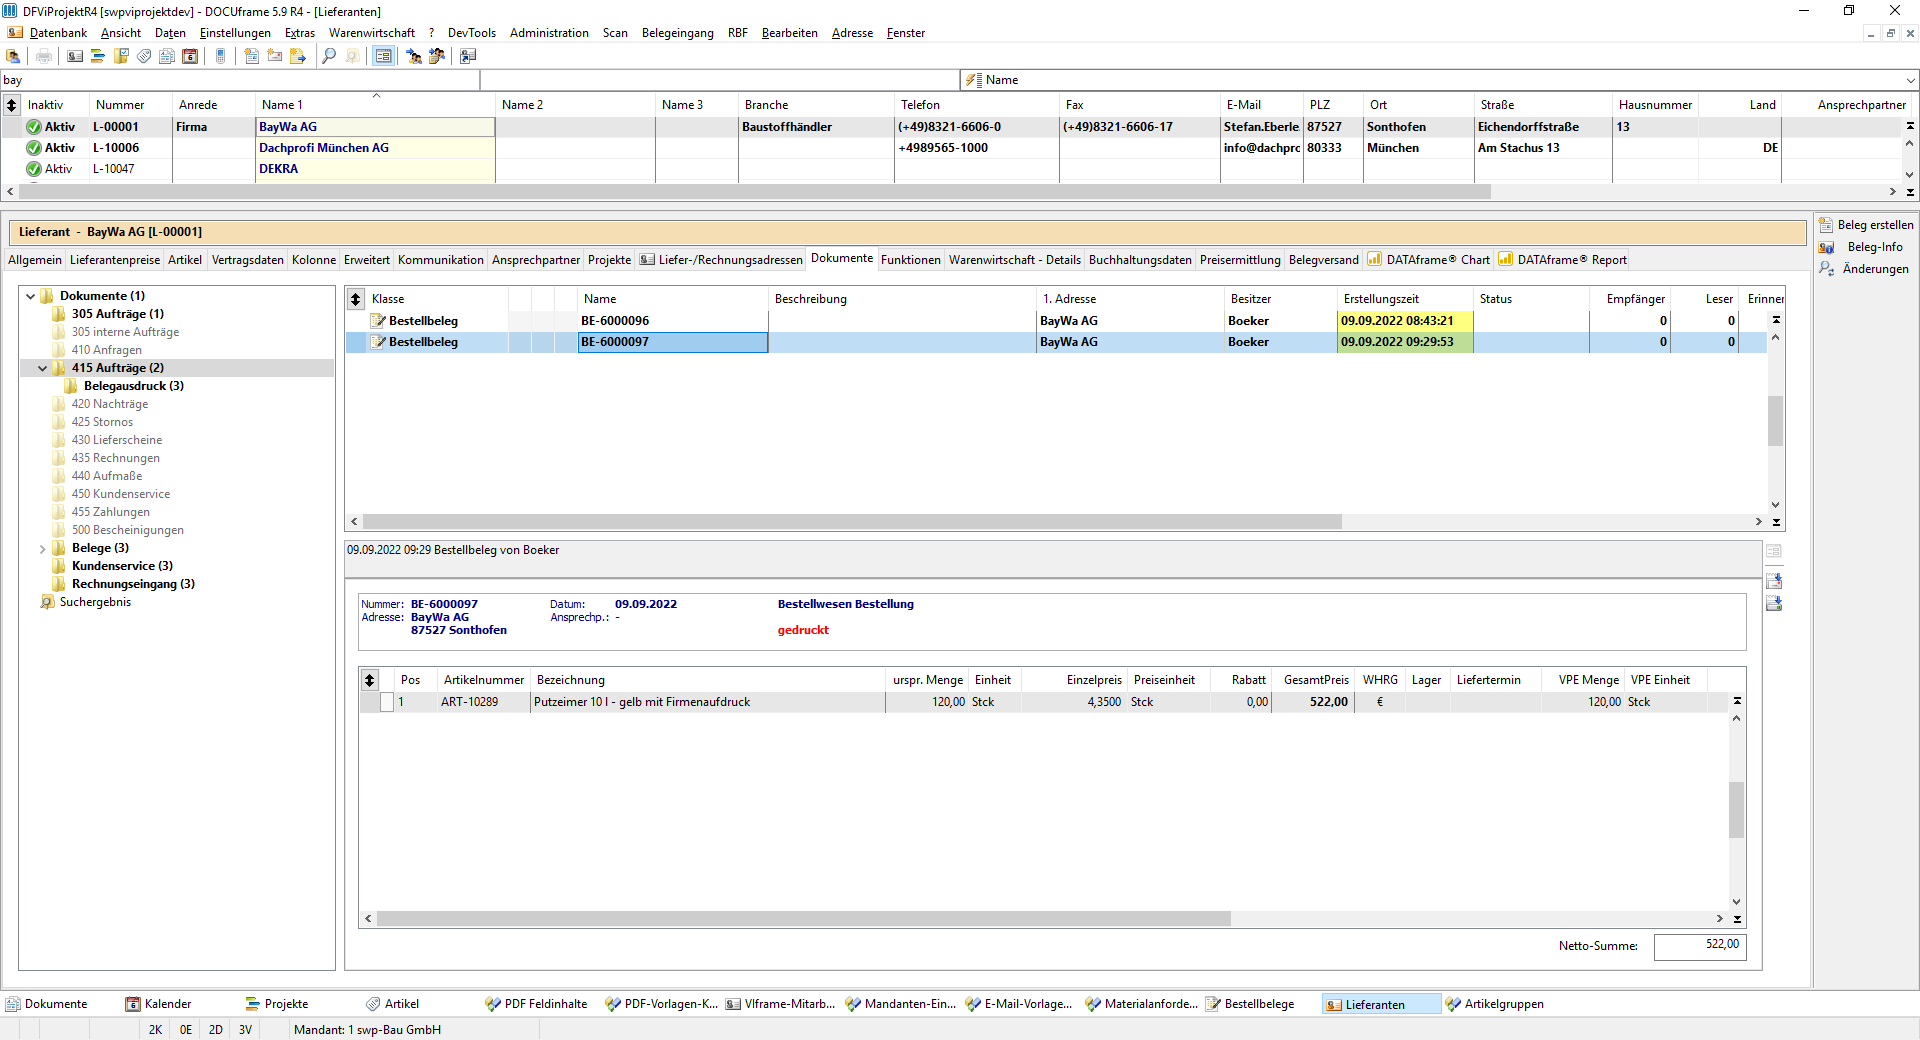1920x1040 pixels.
Task: Click the Beleg erstellen label
Action: point(1875,225)
